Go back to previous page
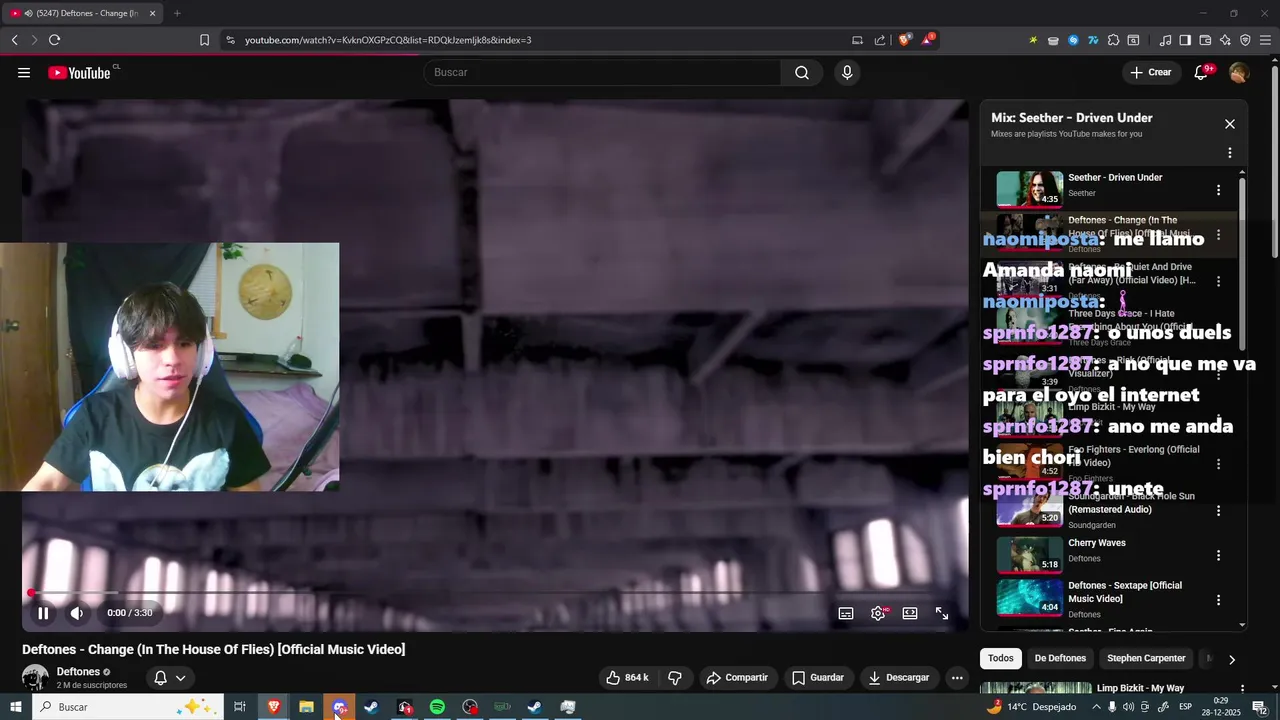This screenshot has width=1280, height=720. pos(14,40)
